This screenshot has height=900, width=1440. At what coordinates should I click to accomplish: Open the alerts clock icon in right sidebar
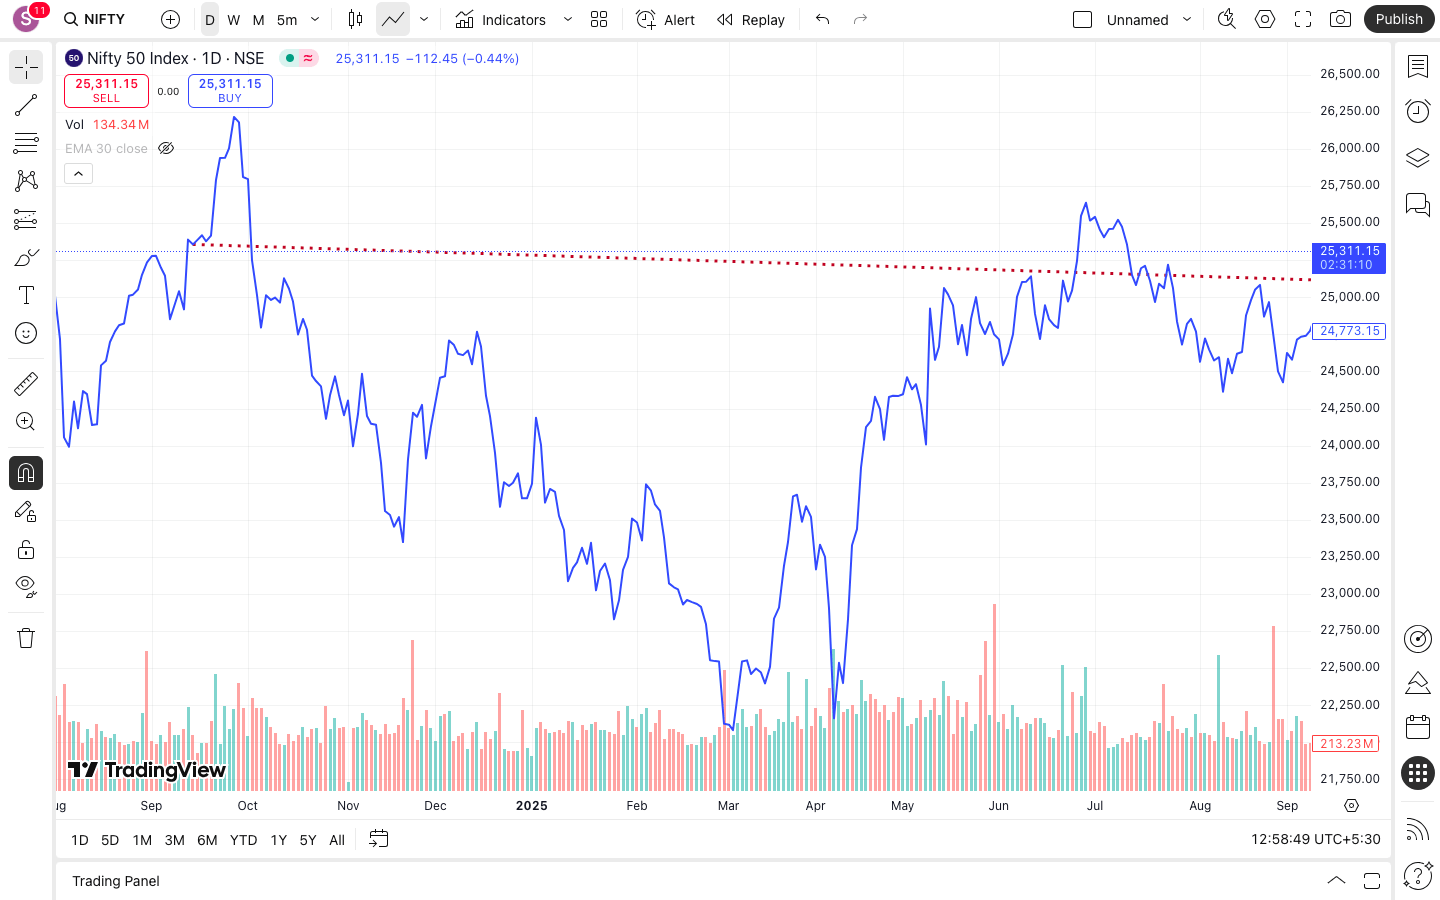point(1417,111)
